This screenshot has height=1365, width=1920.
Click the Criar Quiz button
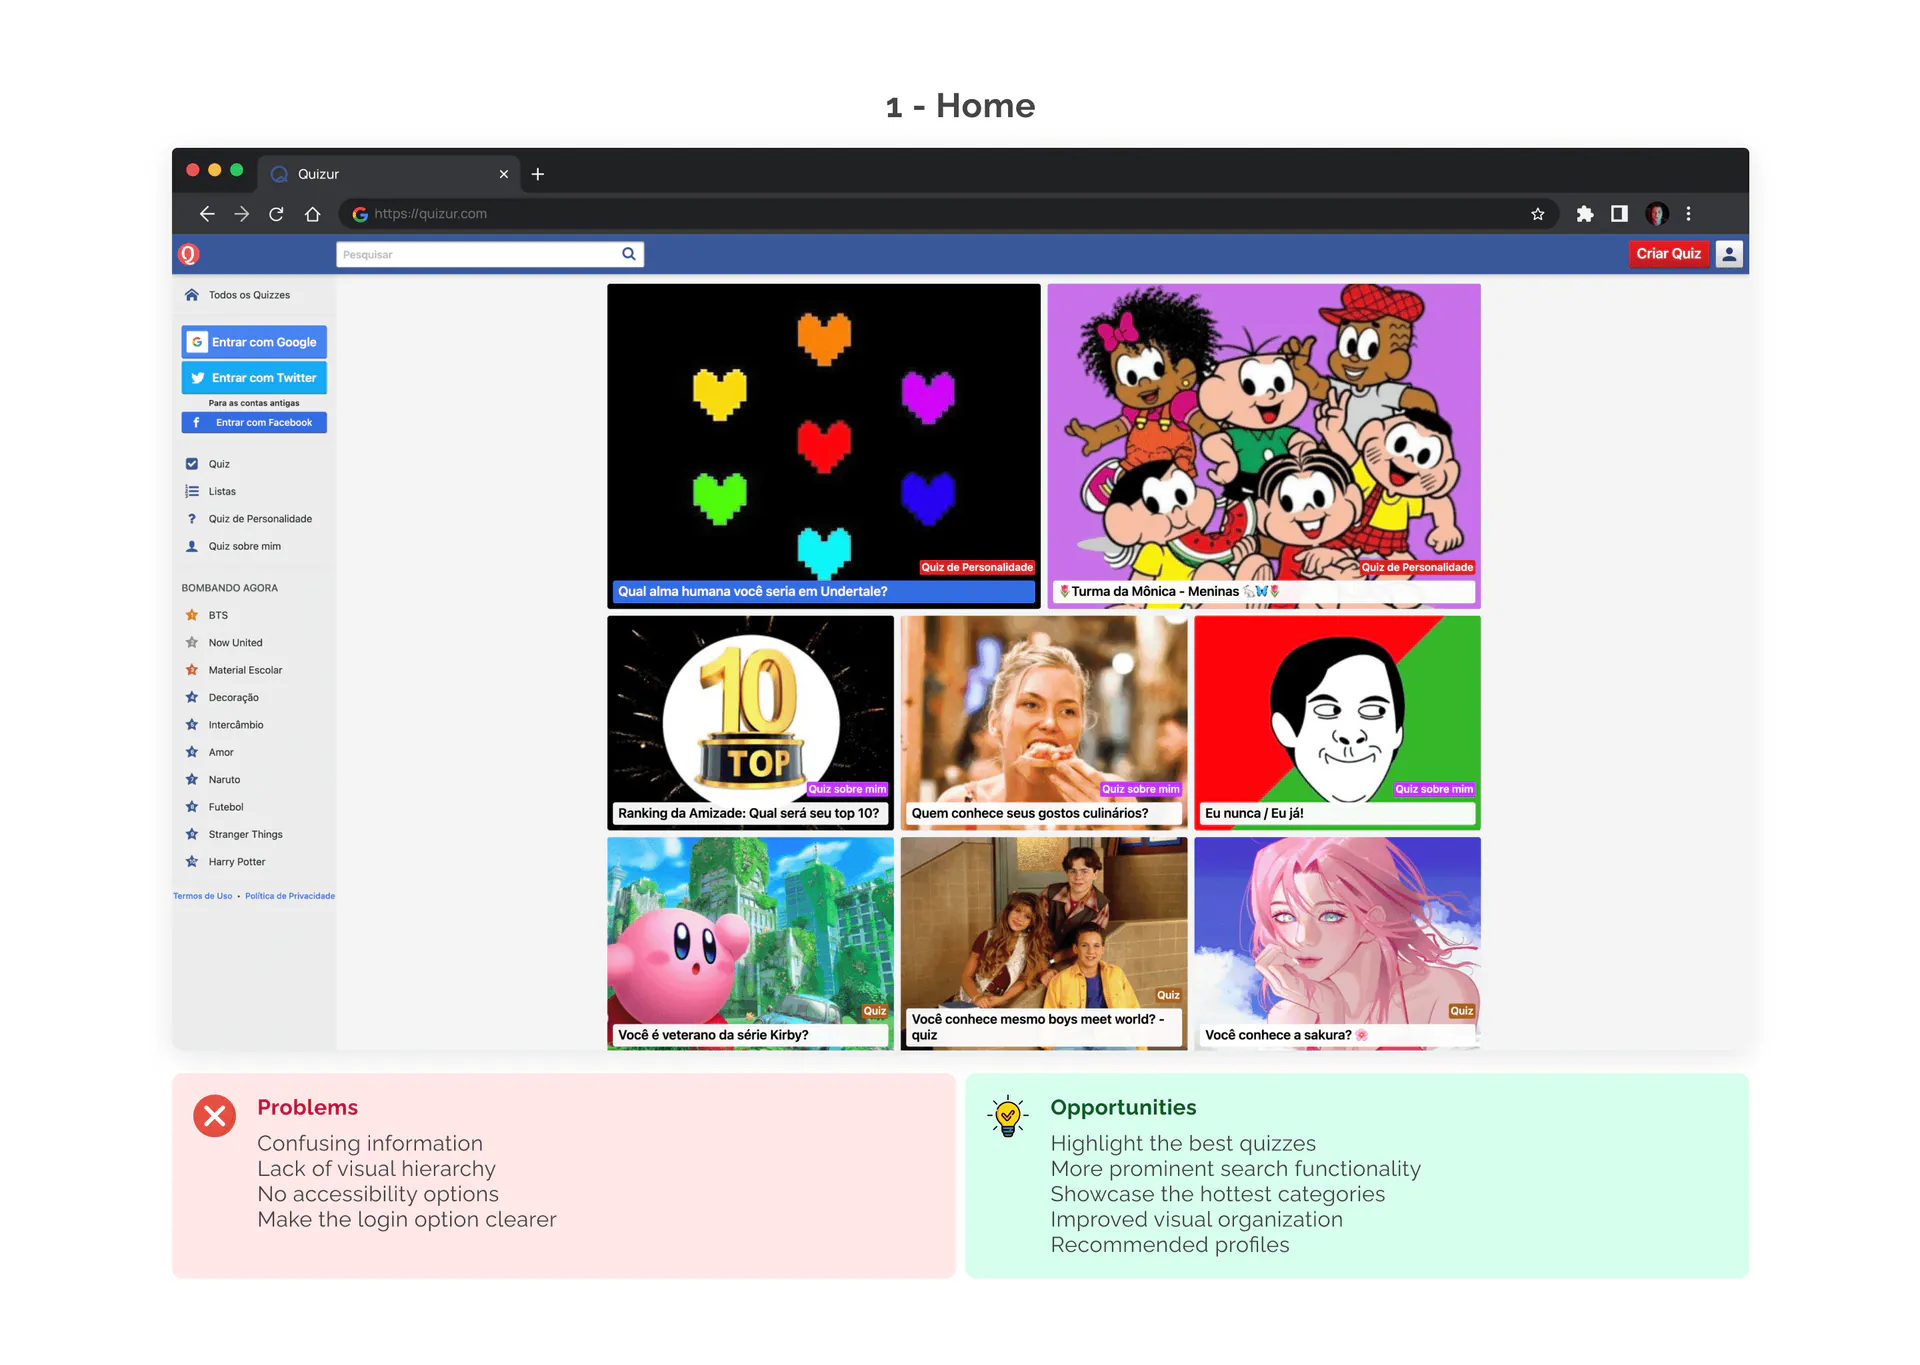tap(1669, 254)
